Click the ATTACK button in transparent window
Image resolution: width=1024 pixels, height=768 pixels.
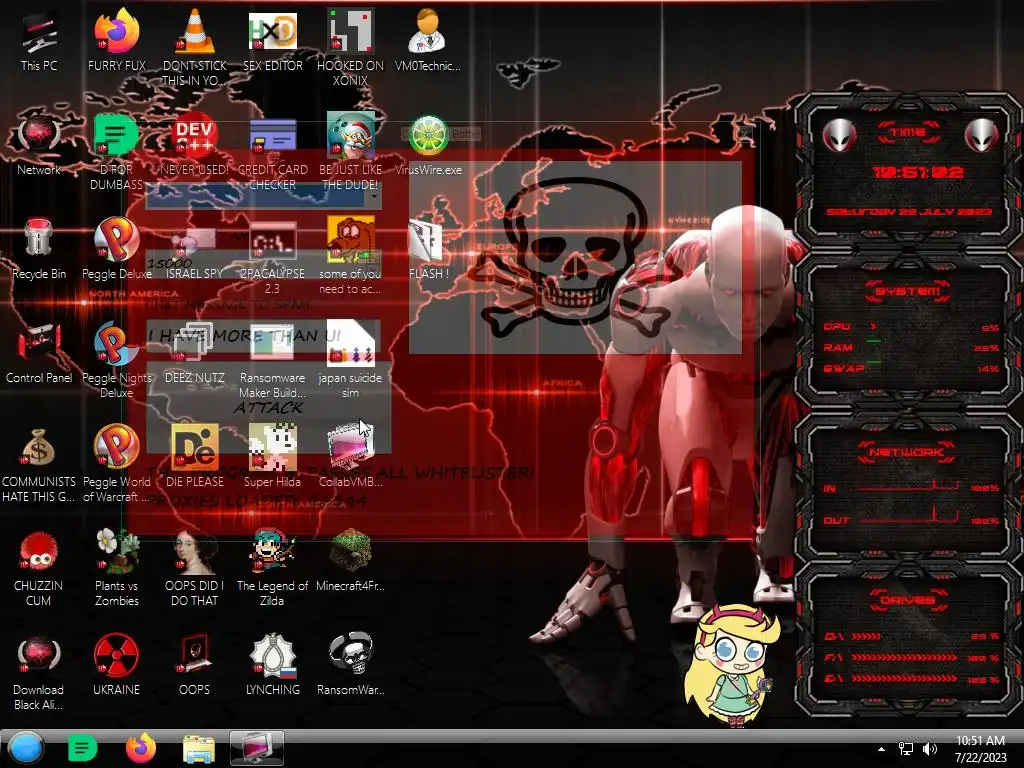click(x=268, y=408)
